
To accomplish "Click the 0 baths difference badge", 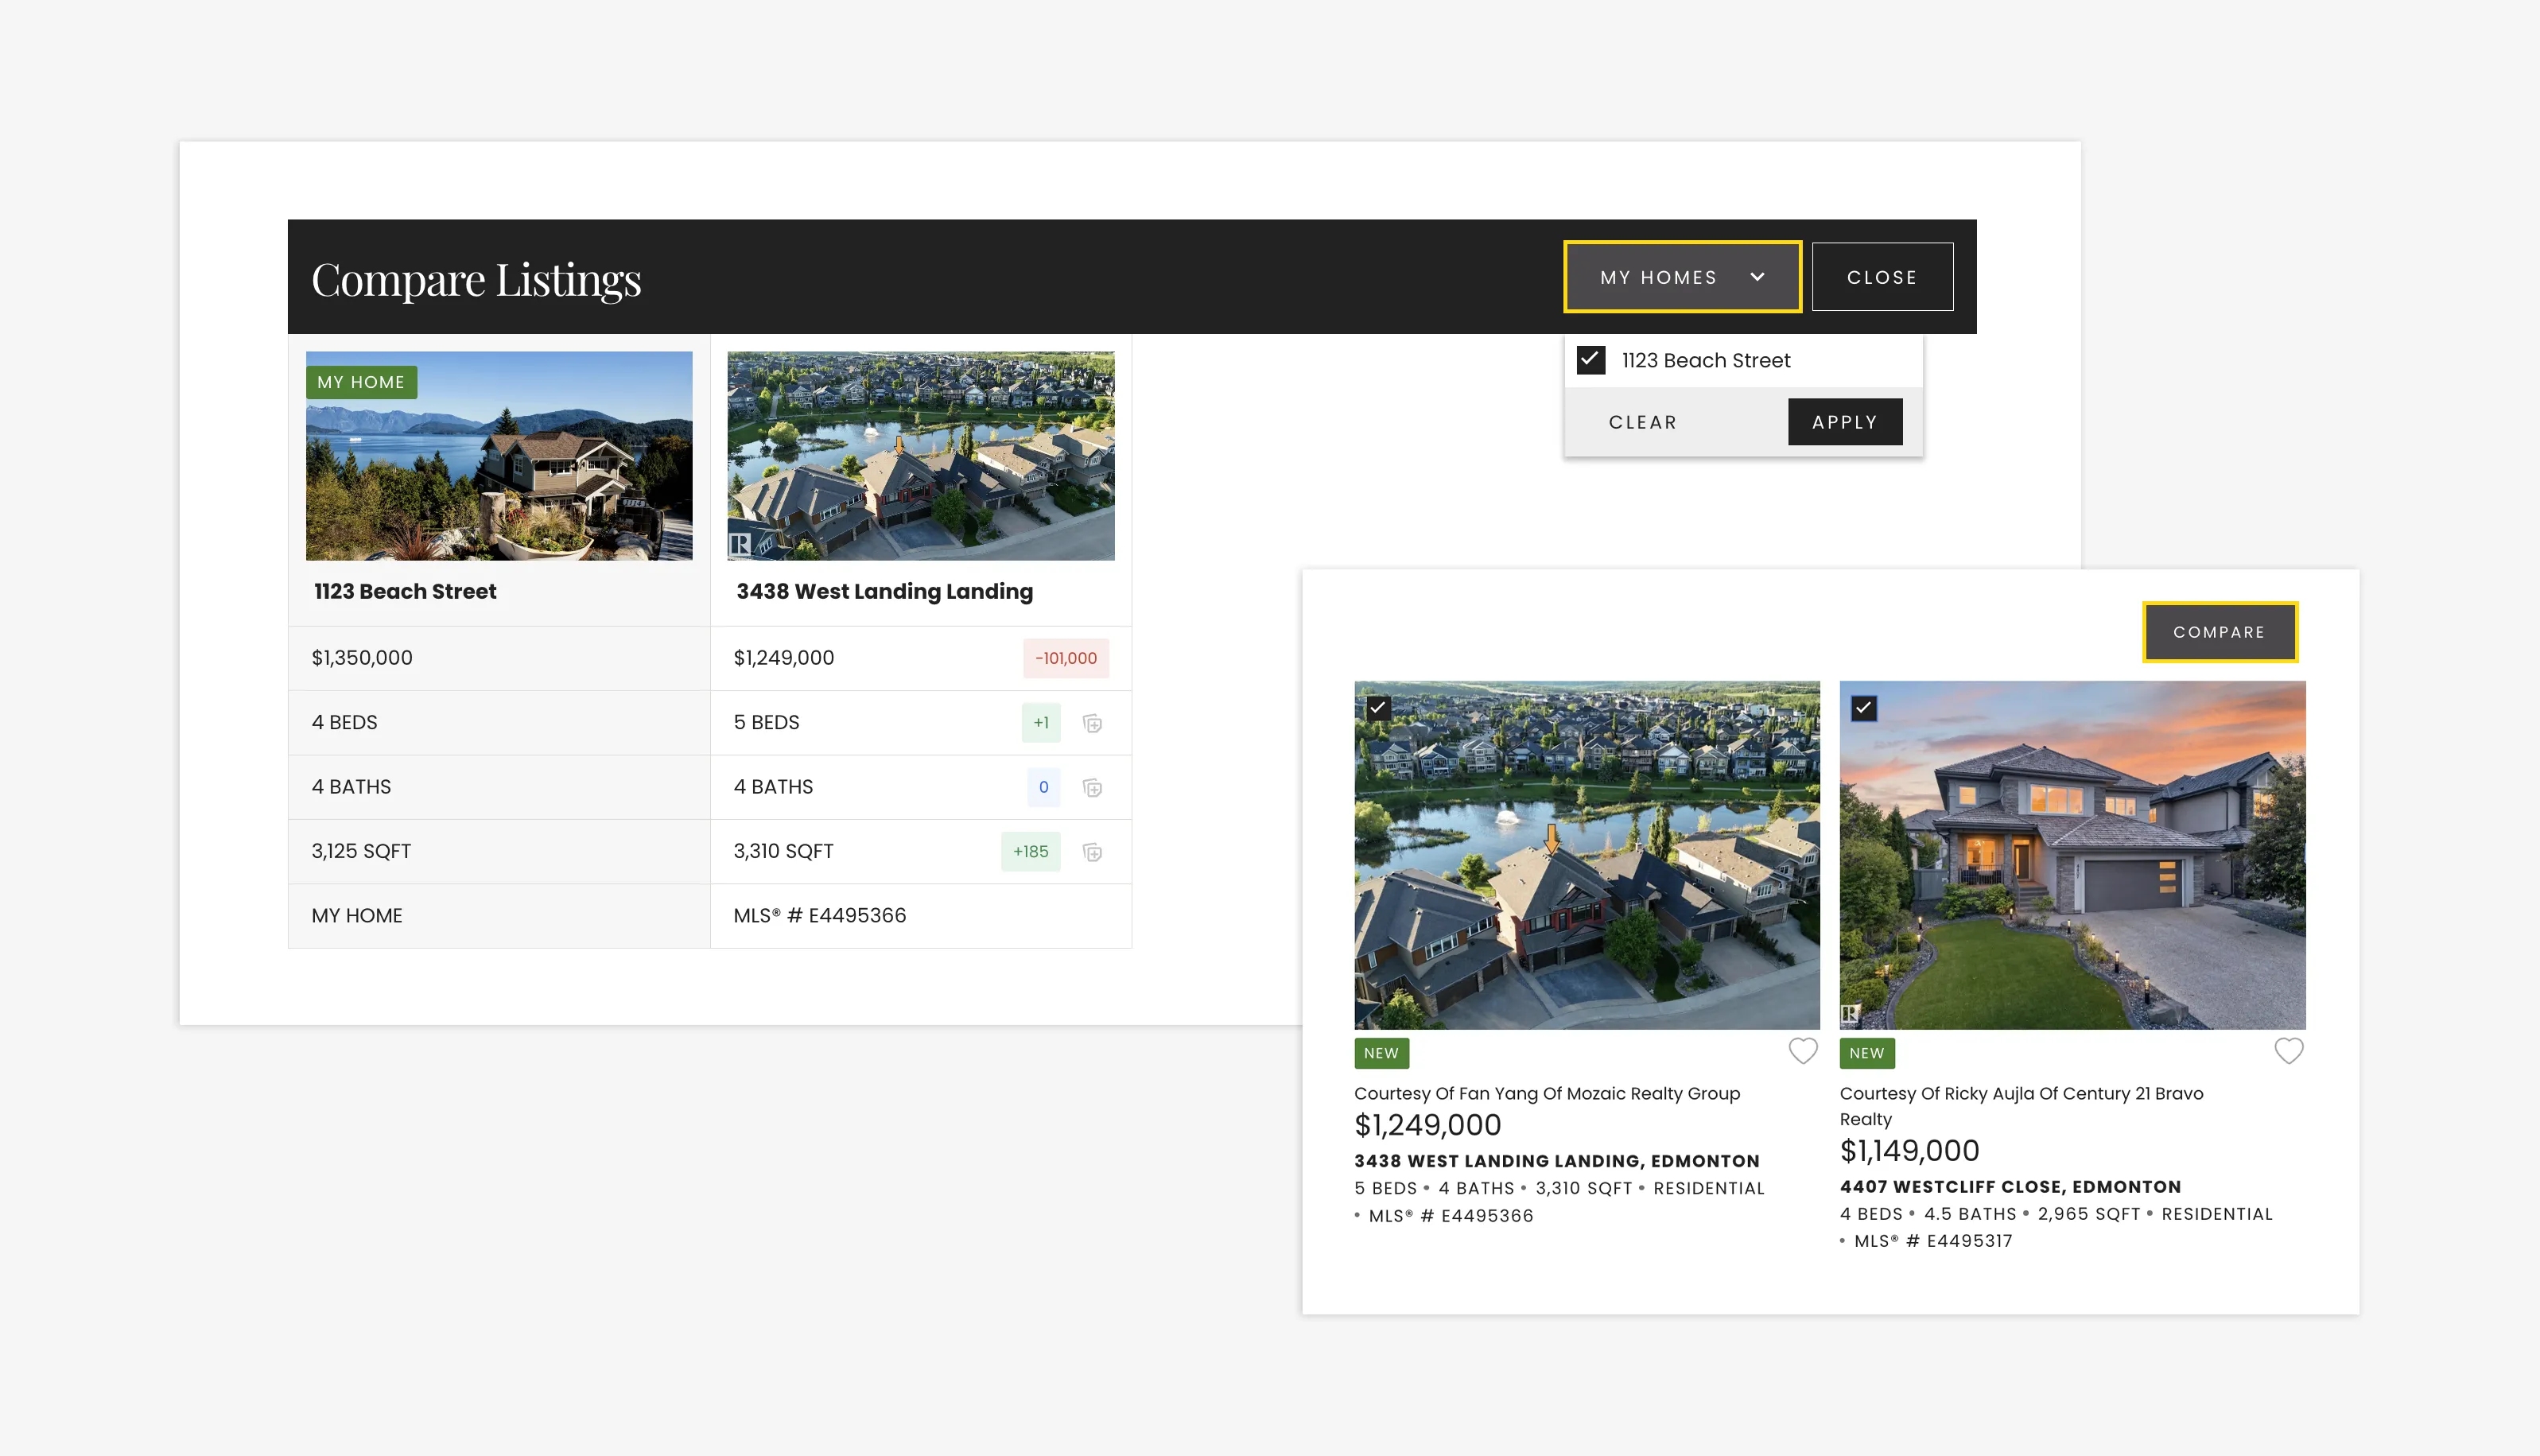I will coord(1043,787).
